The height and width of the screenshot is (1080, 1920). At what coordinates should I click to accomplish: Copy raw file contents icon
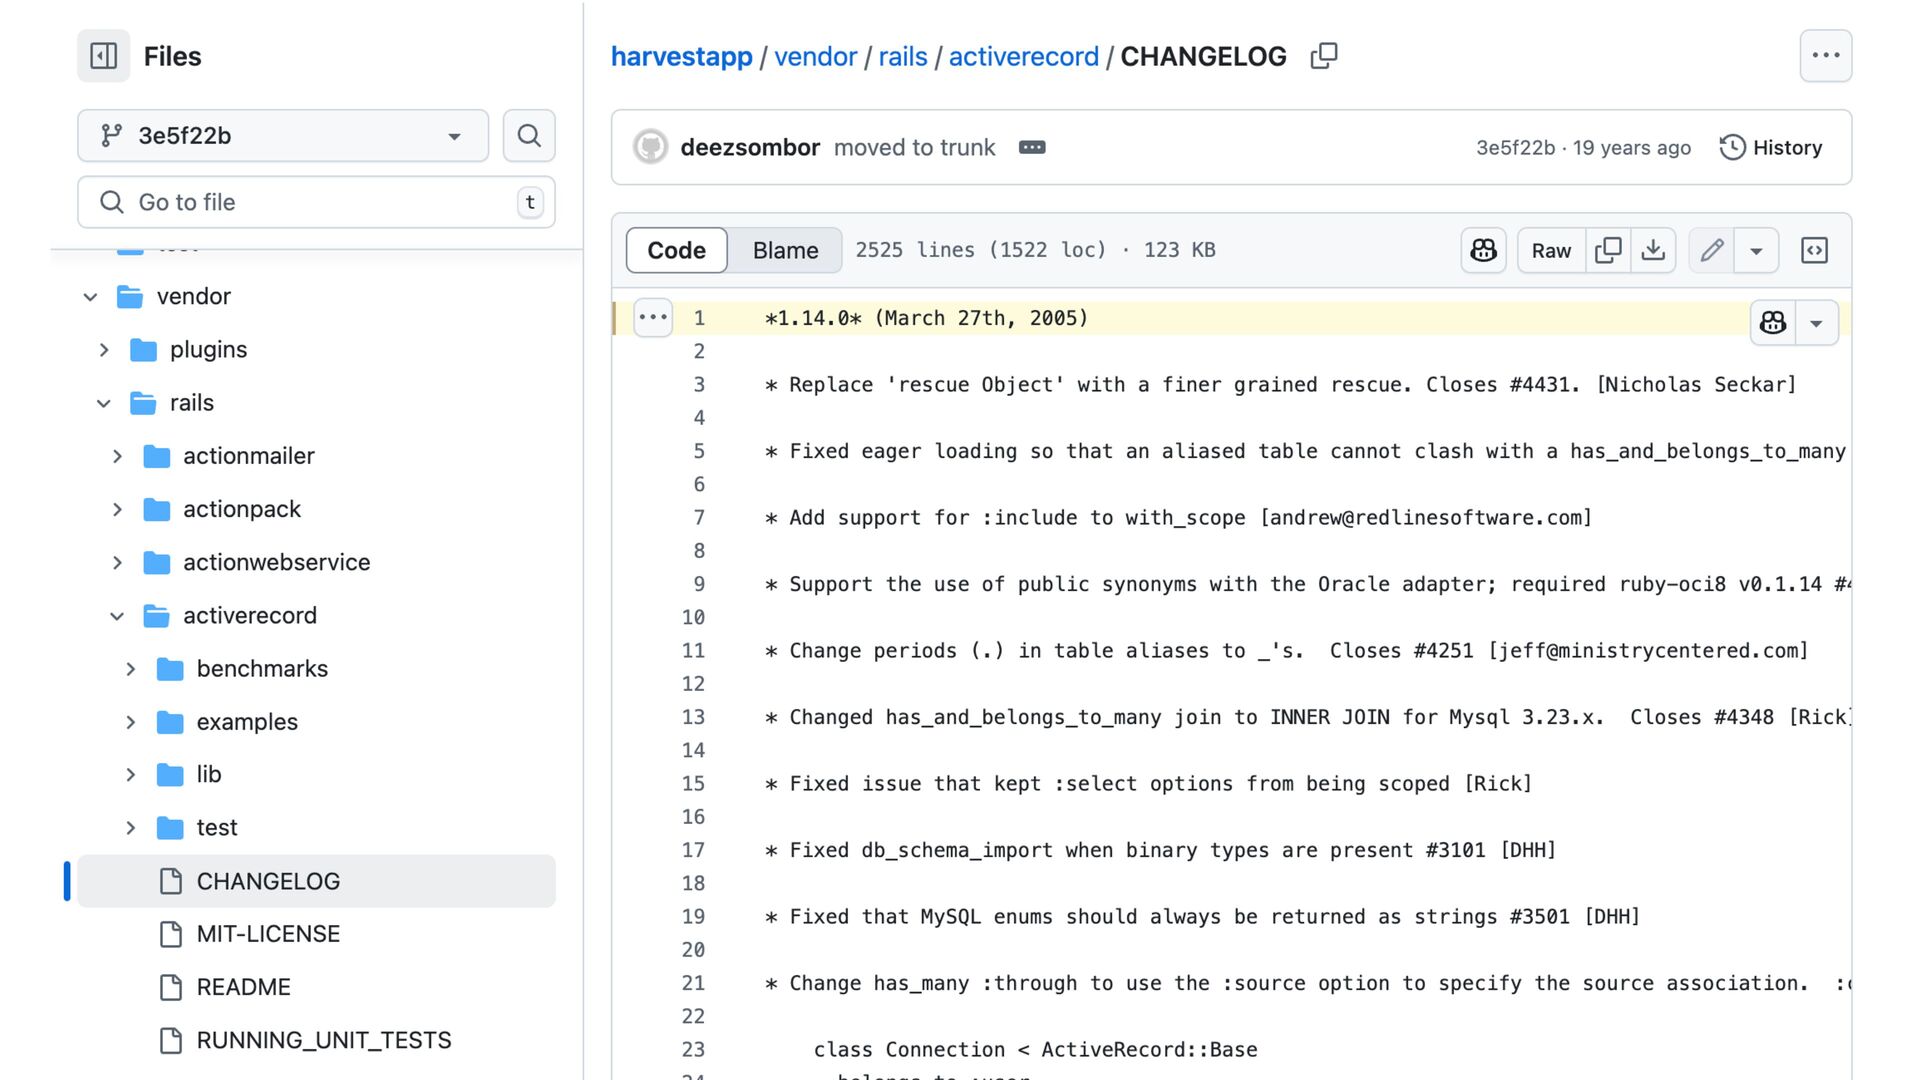[1608, 250]
